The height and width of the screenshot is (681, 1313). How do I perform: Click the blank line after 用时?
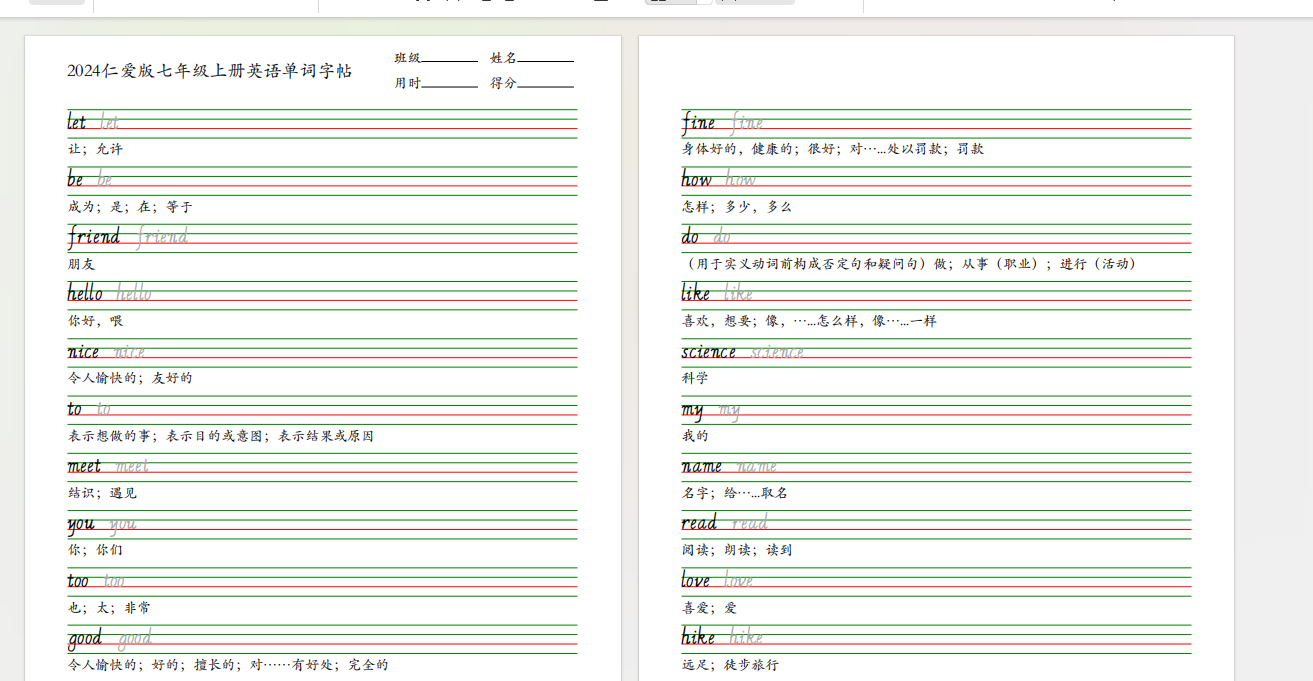[x=450, y=85]
